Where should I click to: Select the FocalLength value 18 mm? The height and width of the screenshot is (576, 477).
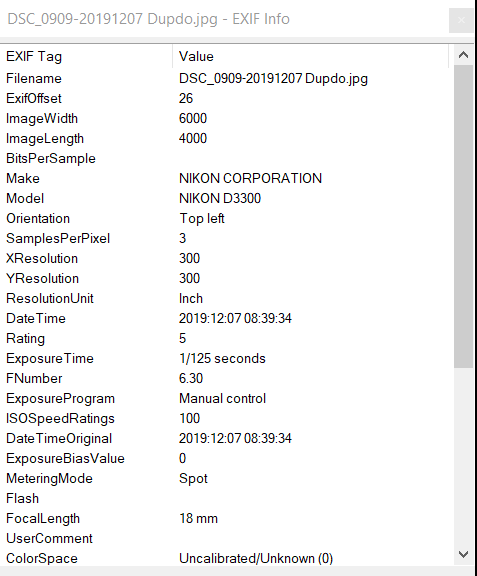(x=198, y=518)
